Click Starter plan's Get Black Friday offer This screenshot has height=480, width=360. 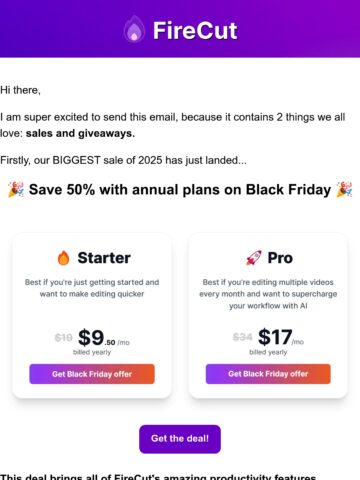pyautogui.click(x=92, y=374)
